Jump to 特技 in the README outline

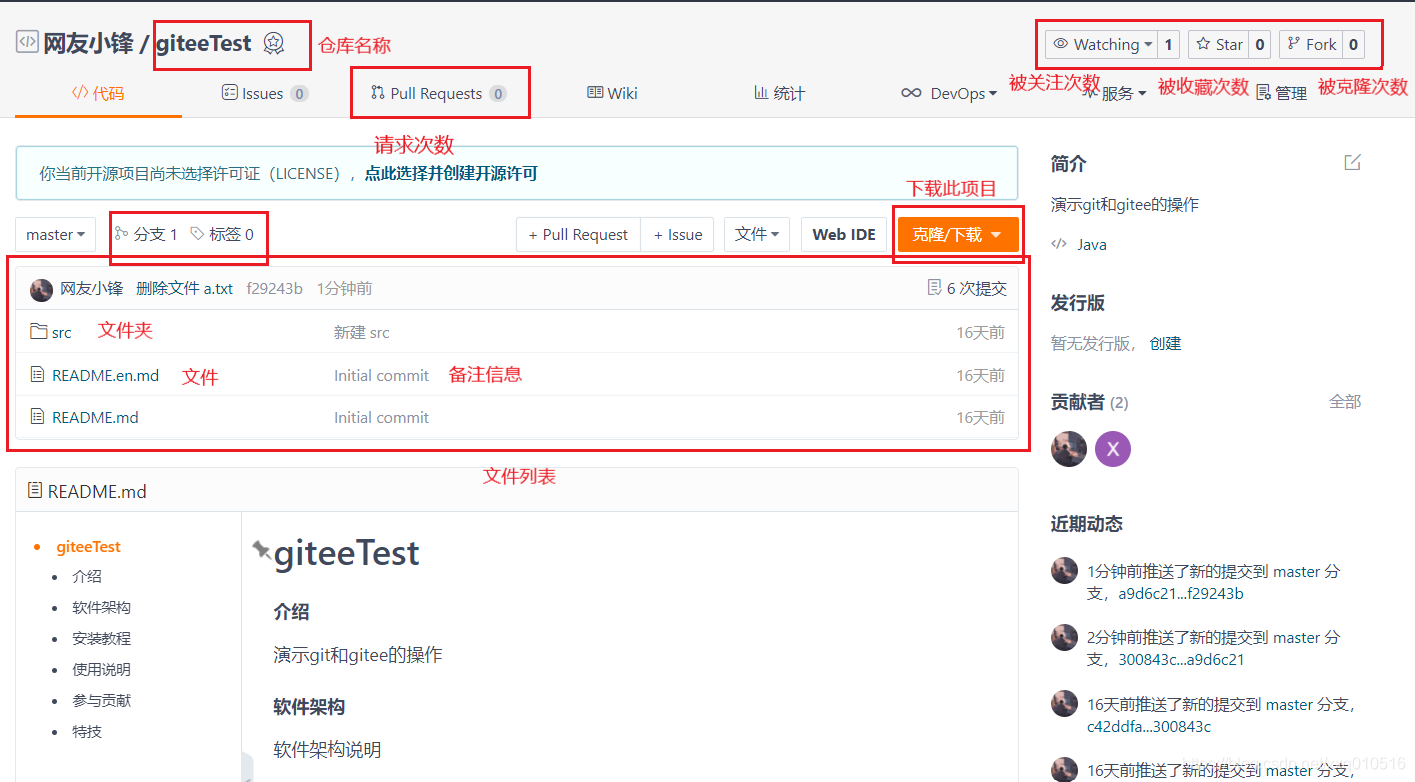click(87, 731)
